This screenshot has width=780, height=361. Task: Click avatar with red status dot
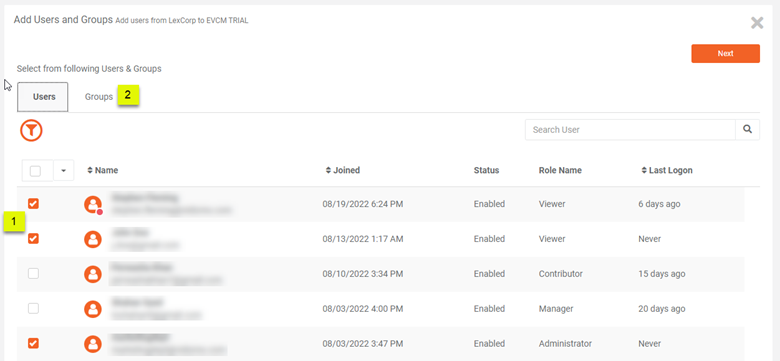pyautogui.click(x=93, y=204)
